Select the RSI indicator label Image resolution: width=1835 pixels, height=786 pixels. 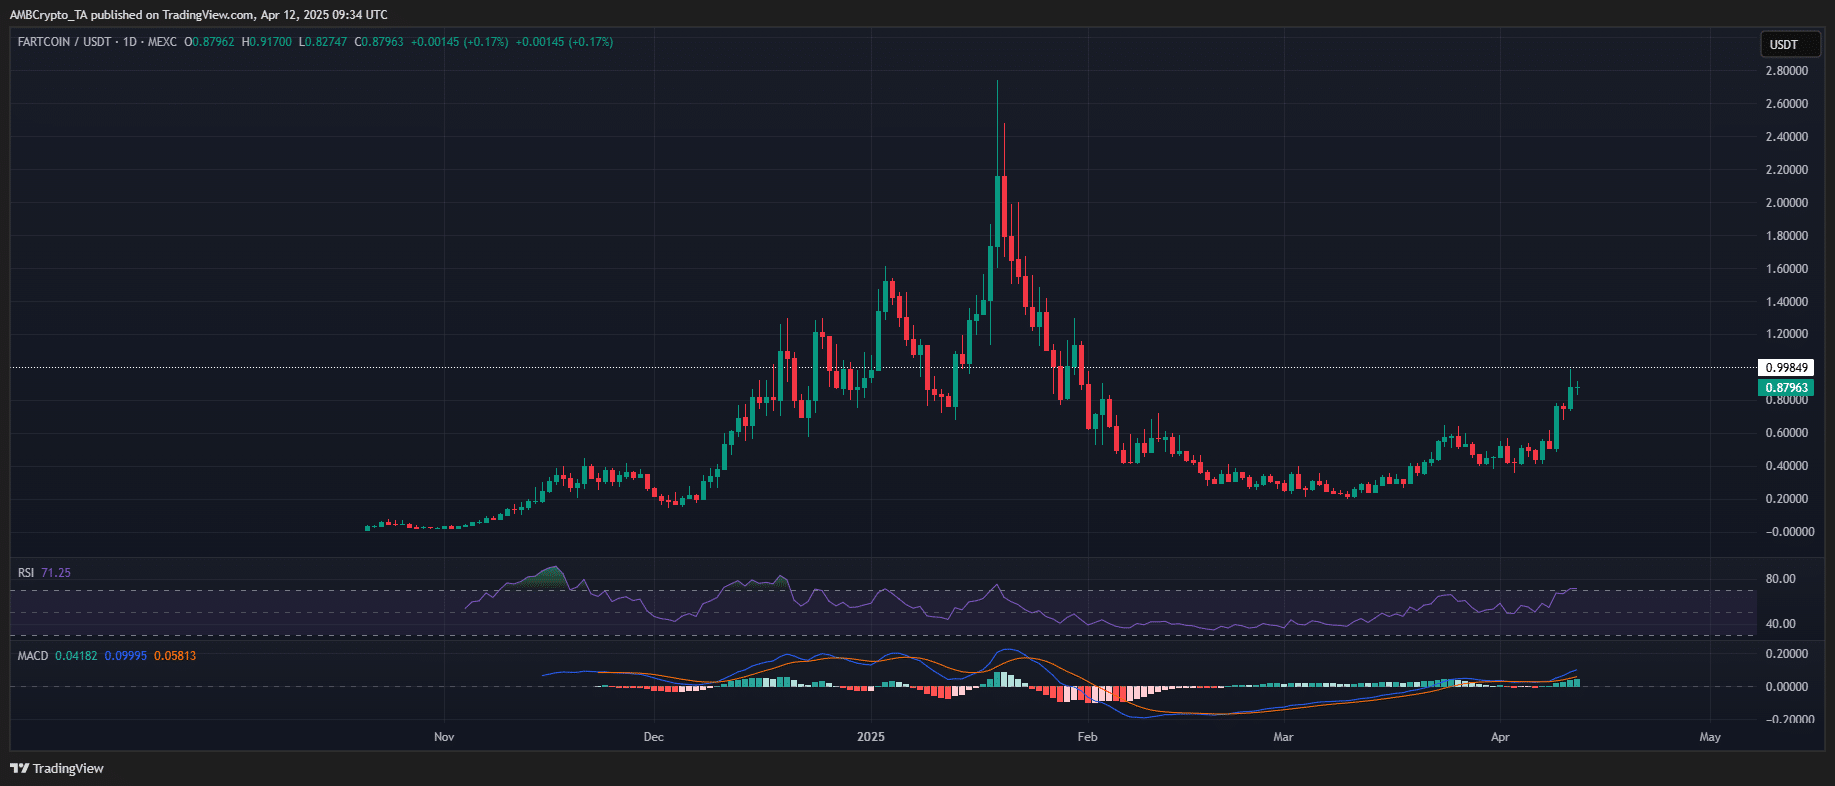[x=26, y=573]
